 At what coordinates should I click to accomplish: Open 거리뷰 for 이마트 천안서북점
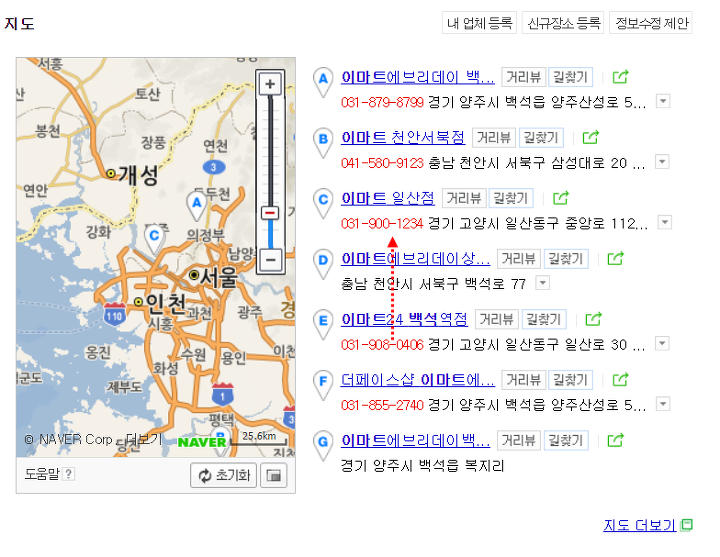(x=494, y=137)
